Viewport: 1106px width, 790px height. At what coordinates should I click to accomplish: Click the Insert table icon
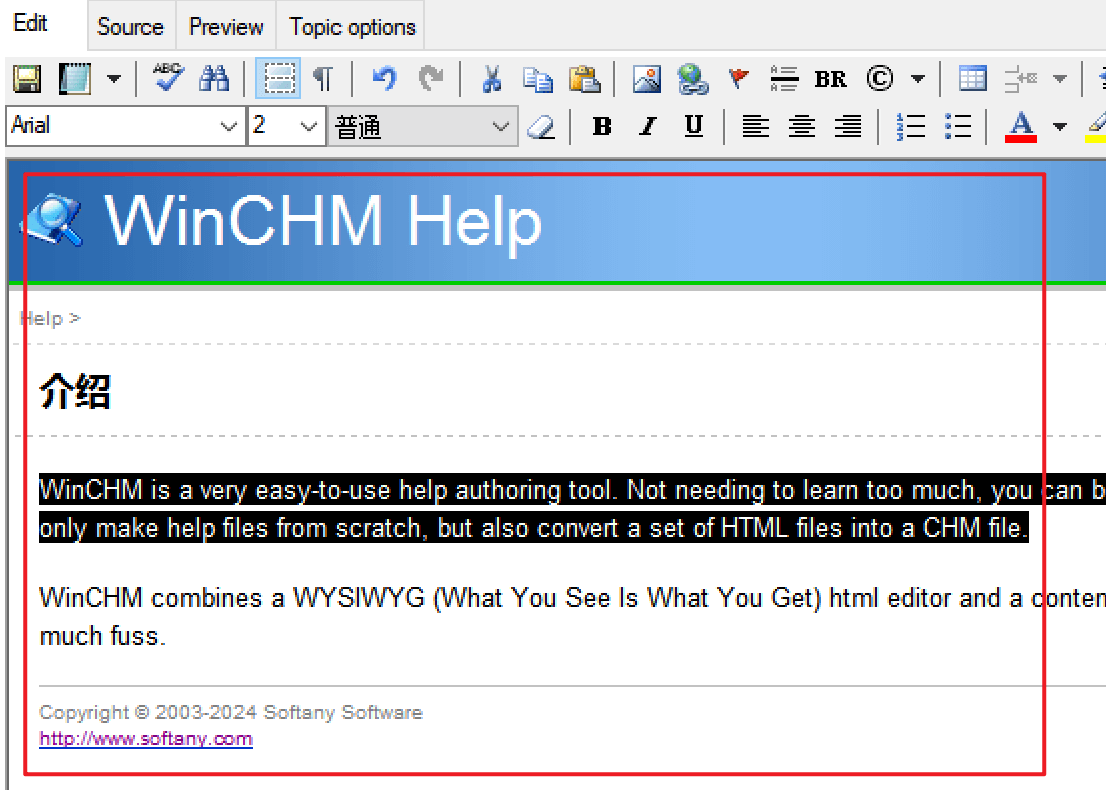click(972, 79)
